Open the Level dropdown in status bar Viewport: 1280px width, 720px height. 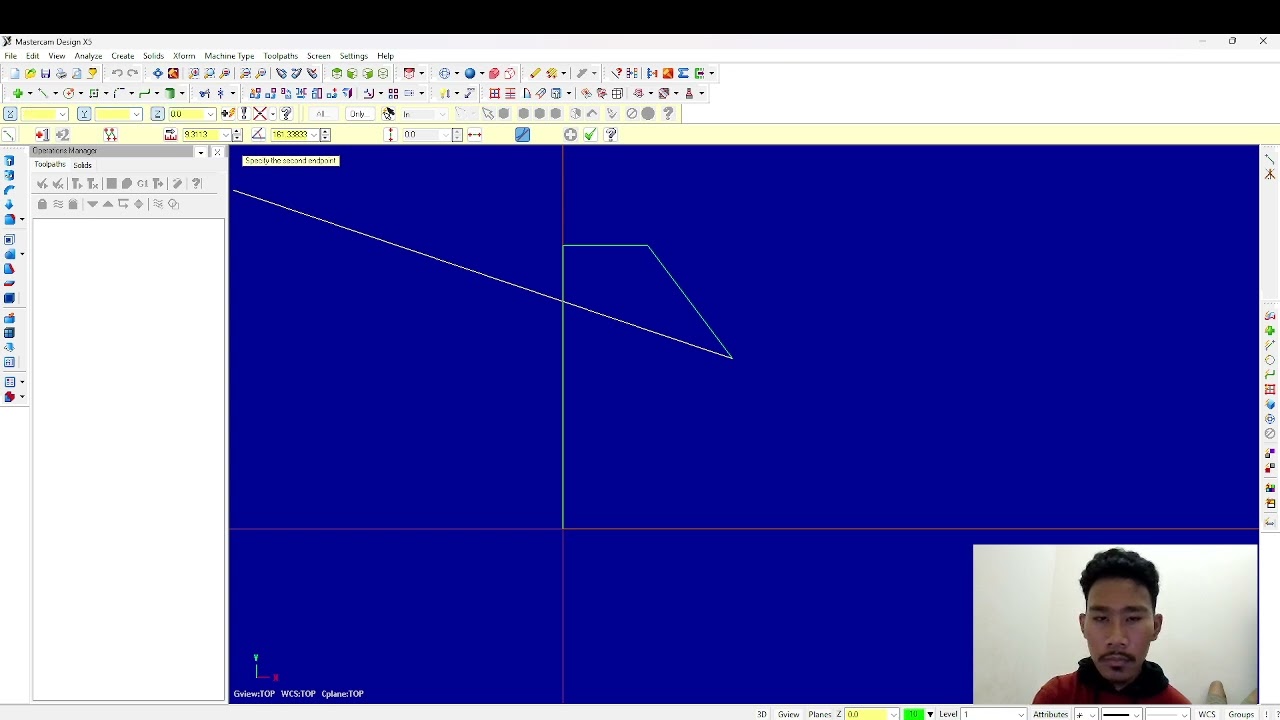click(1020, 714)
